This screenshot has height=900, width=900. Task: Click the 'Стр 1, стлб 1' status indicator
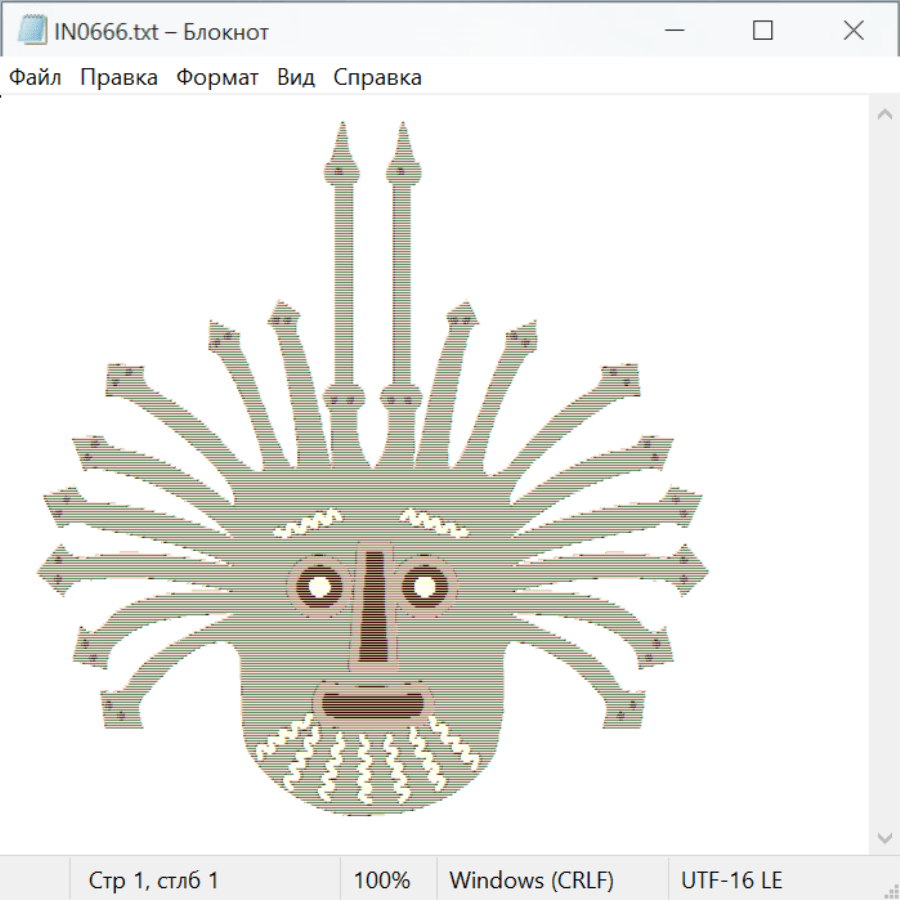pyautogui.click(x=154, y=881)
